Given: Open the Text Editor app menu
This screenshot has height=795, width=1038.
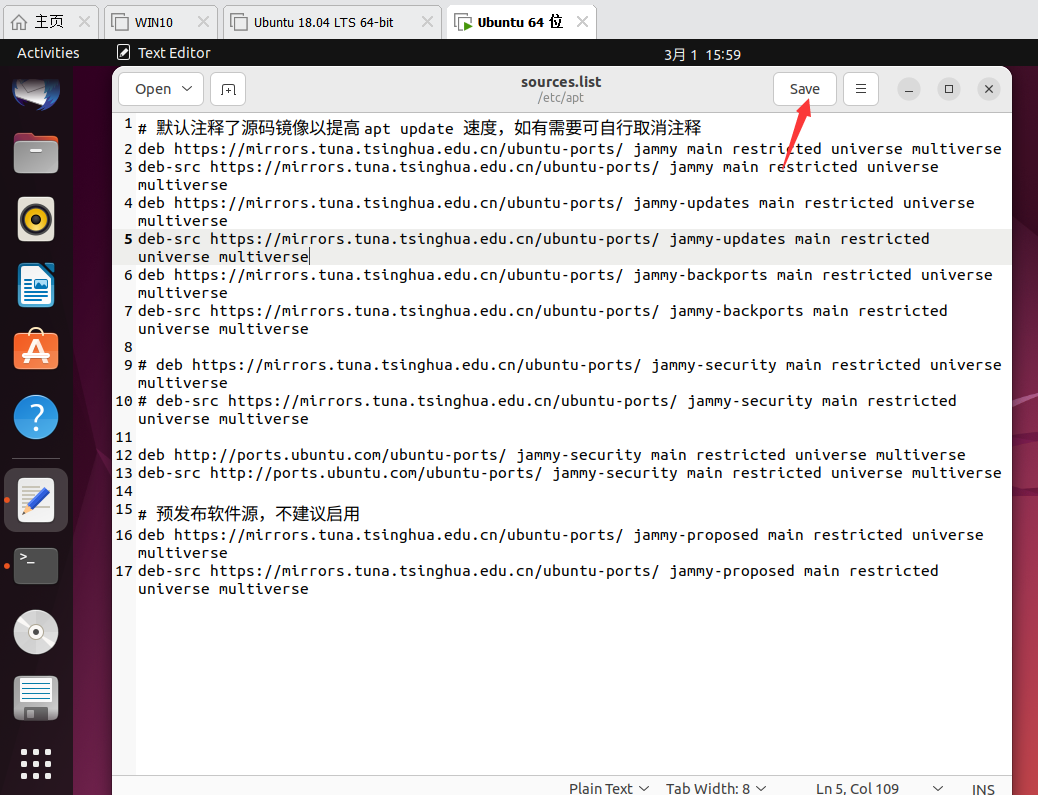Looking at the screenshot, I should pyautogui.click(x=164, y=53).
